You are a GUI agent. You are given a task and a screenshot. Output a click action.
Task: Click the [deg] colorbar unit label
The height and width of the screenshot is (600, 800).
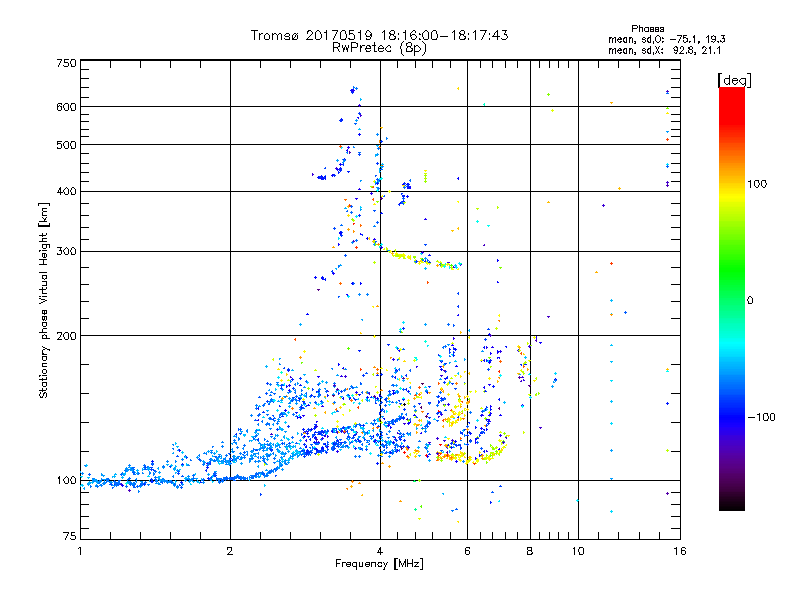pos(734,80)
